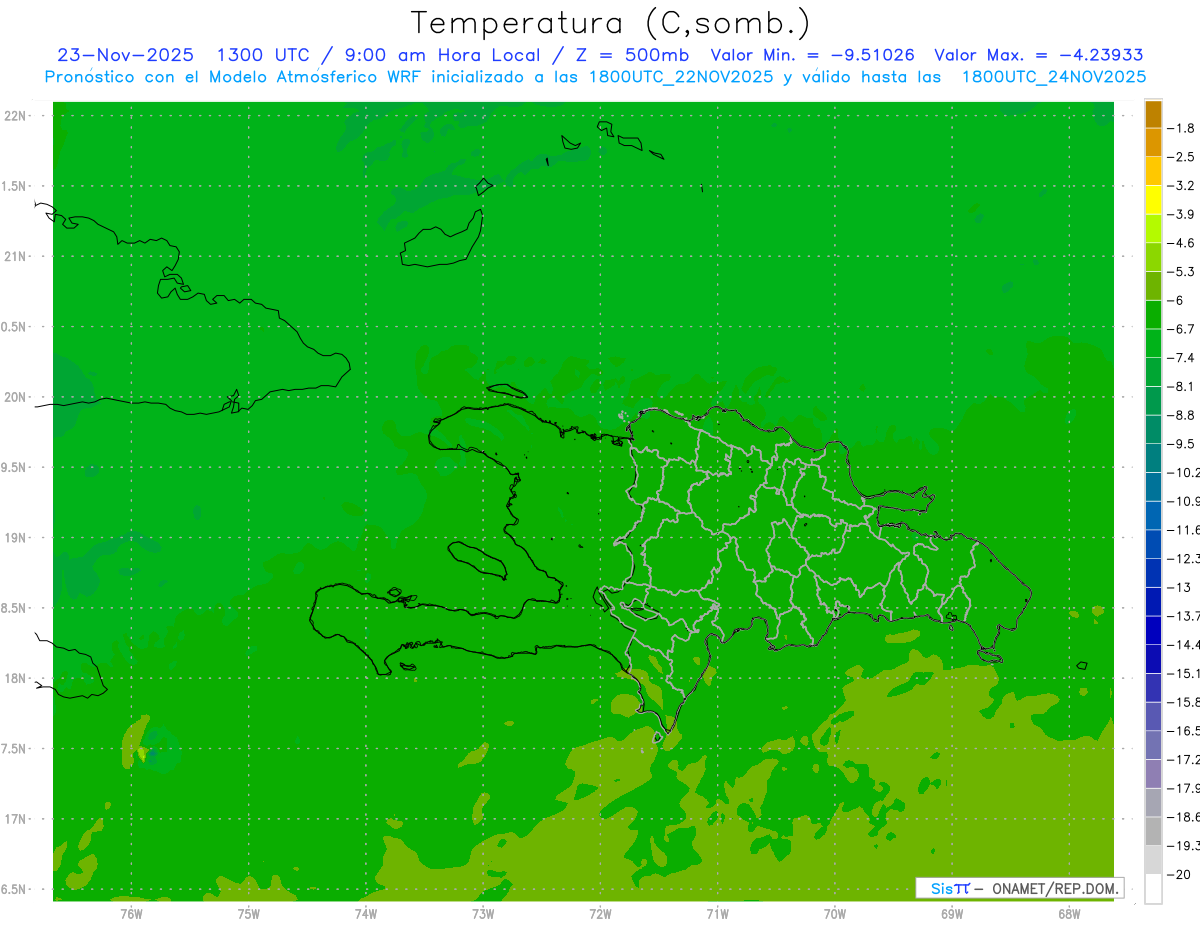
Task: Click the '-7.4' colorbar value
Action: click(x=1182, y=358)
